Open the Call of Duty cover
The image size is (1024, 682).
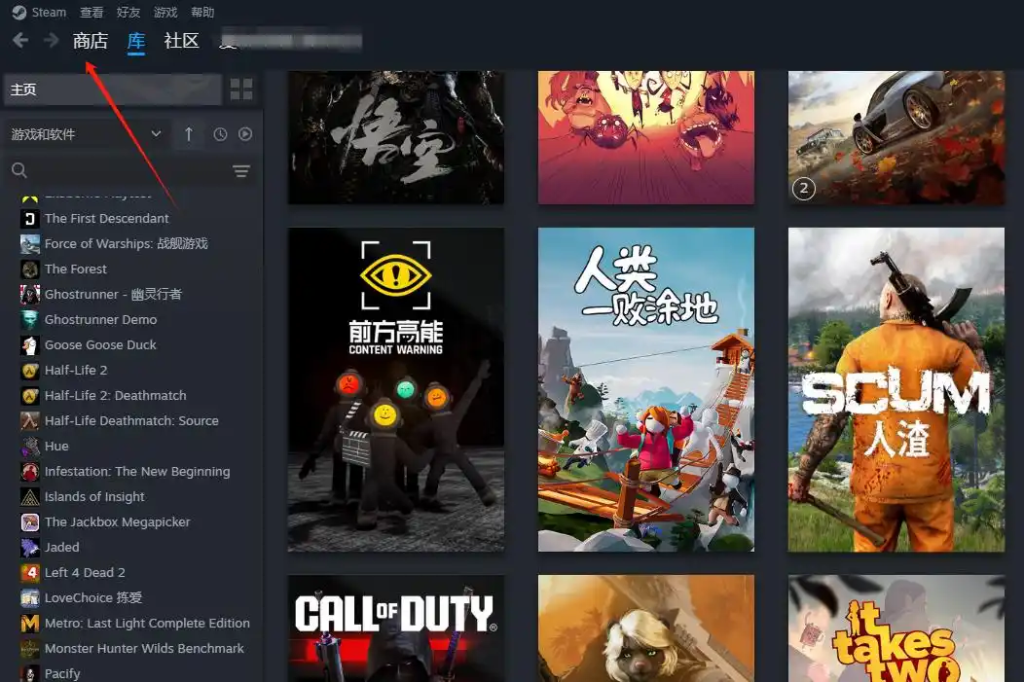point(396,628)
